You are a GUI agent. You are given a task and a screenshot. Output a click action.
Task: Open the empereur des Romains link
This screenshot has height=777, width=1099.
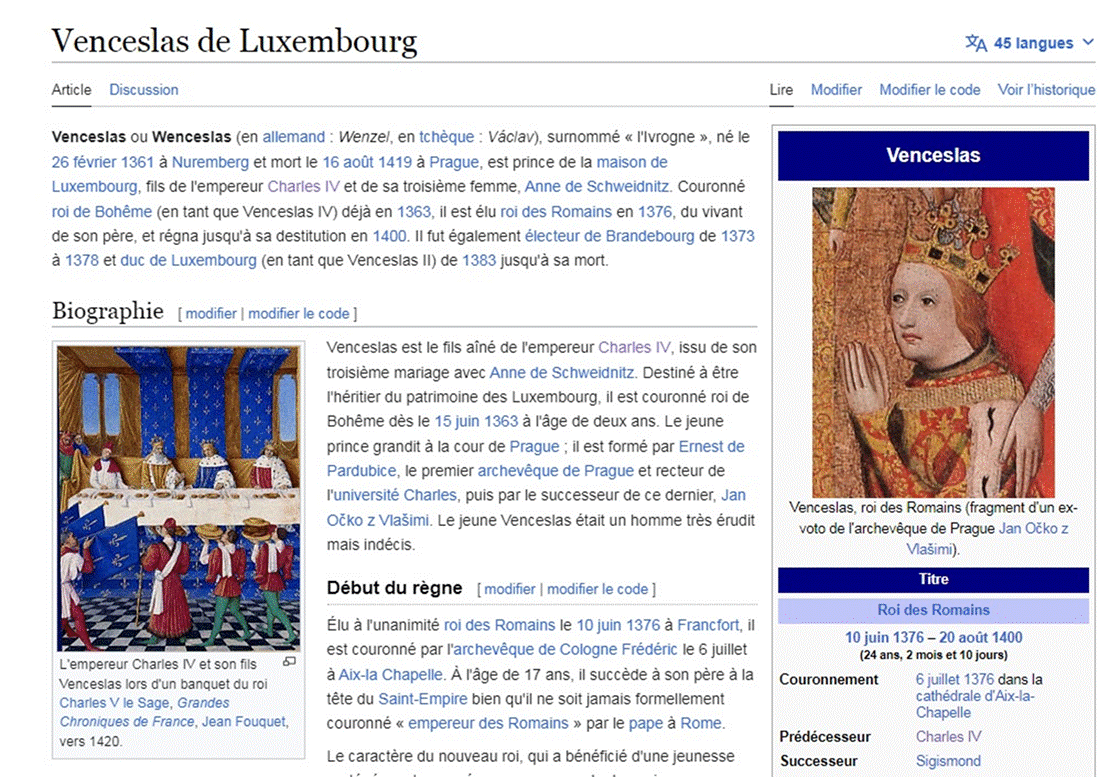point(489,724)
